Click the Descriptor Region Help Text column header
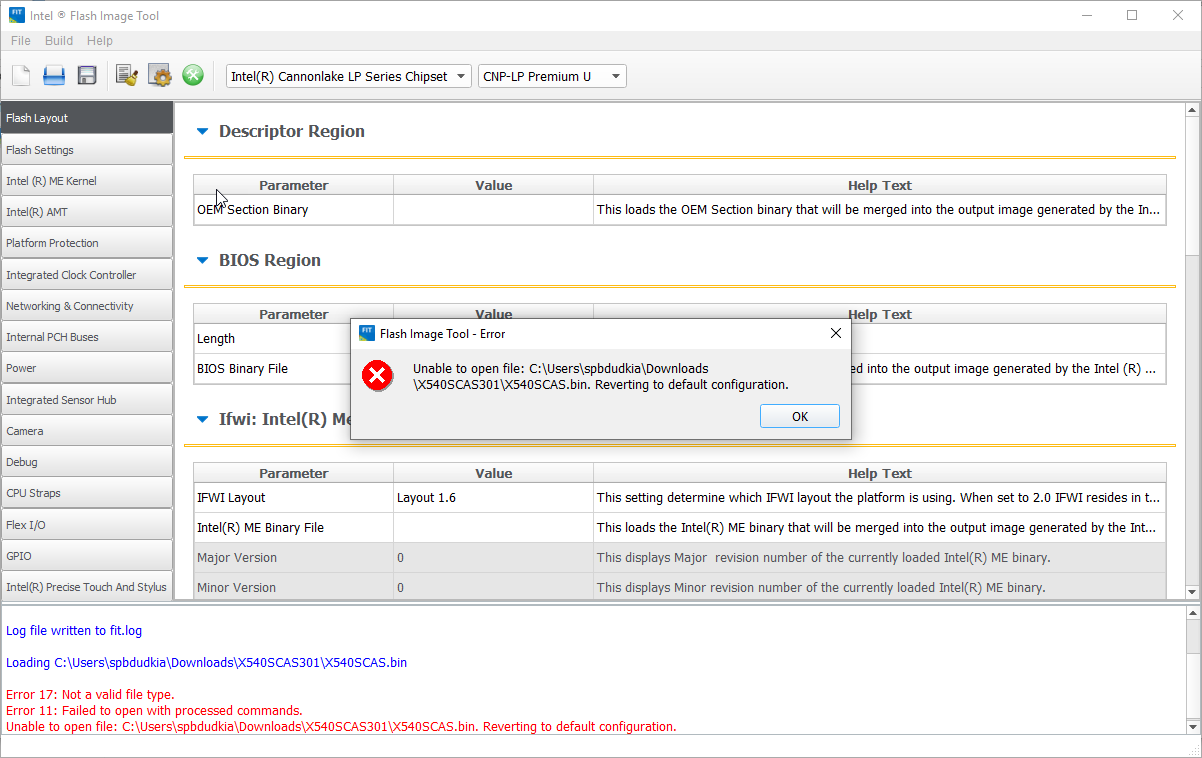The width and height of the screenshot is (1202, 758). [879, 185]
